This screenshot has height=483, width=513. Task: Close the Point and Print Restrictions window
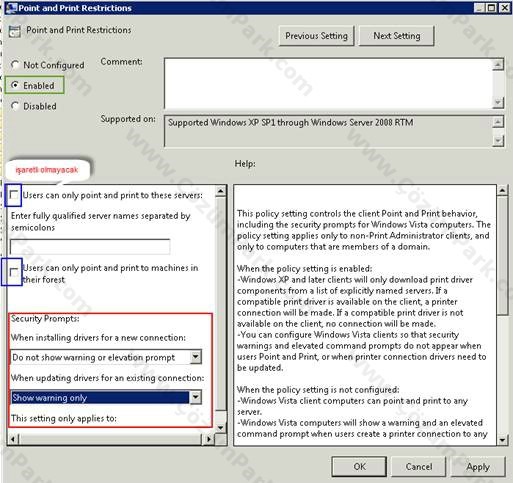click(505, 8)
